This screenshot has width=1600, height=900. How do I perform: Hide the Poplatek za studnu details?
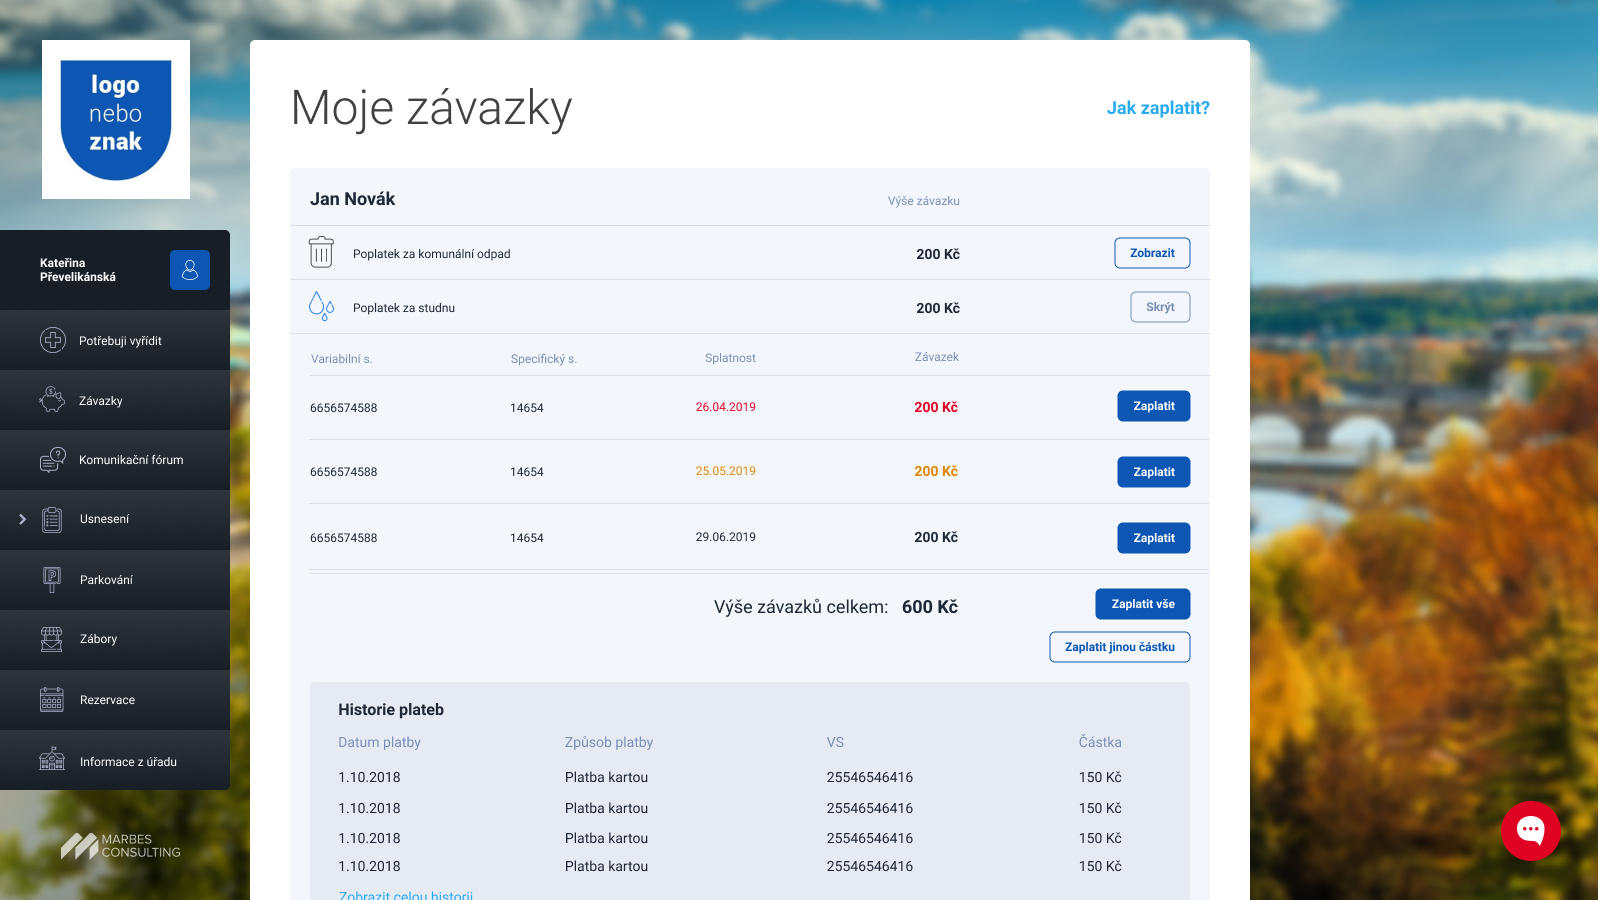[1160, 307]
